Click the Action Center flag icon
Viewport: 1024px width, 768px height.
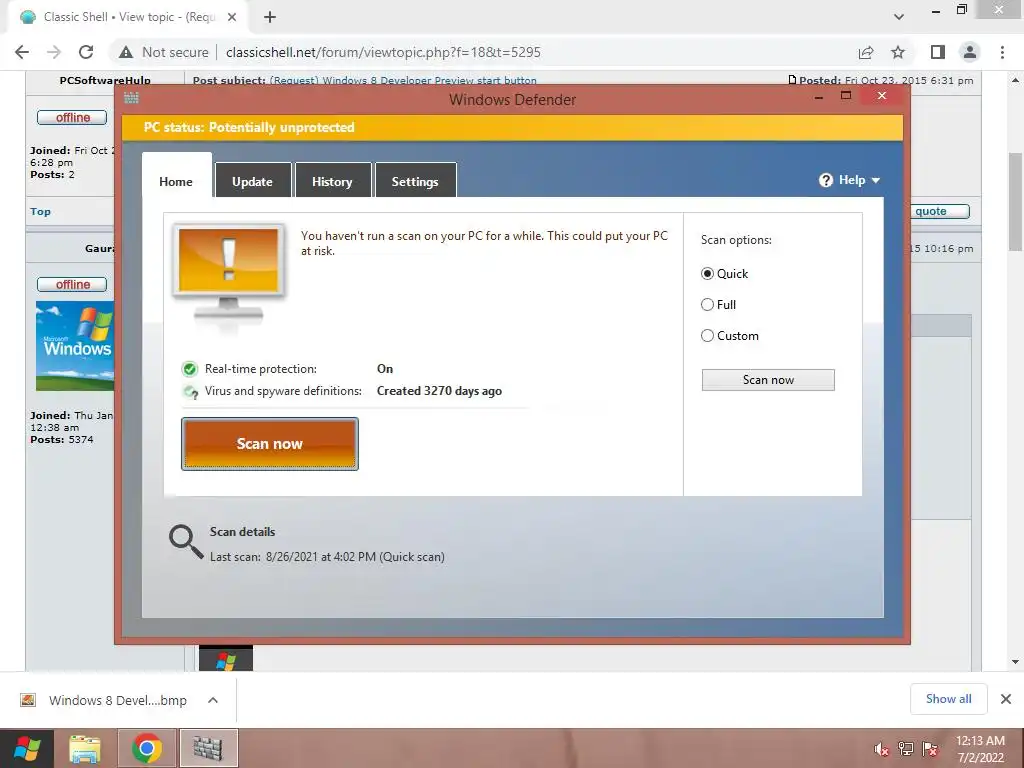pyautogui.click(x=931, y=749)
